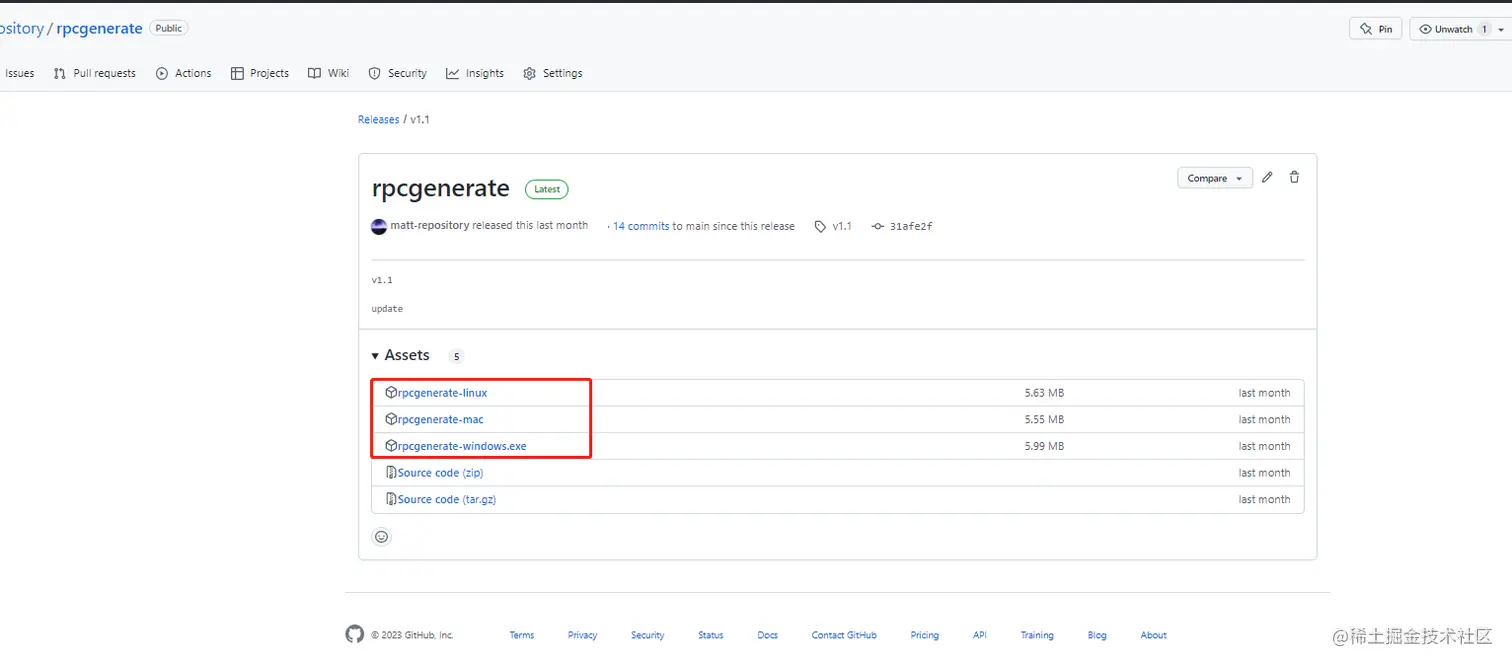Viewport: 1512px width, 666px height.
Task: Download Source code (zip)
Action: point(441,473)
